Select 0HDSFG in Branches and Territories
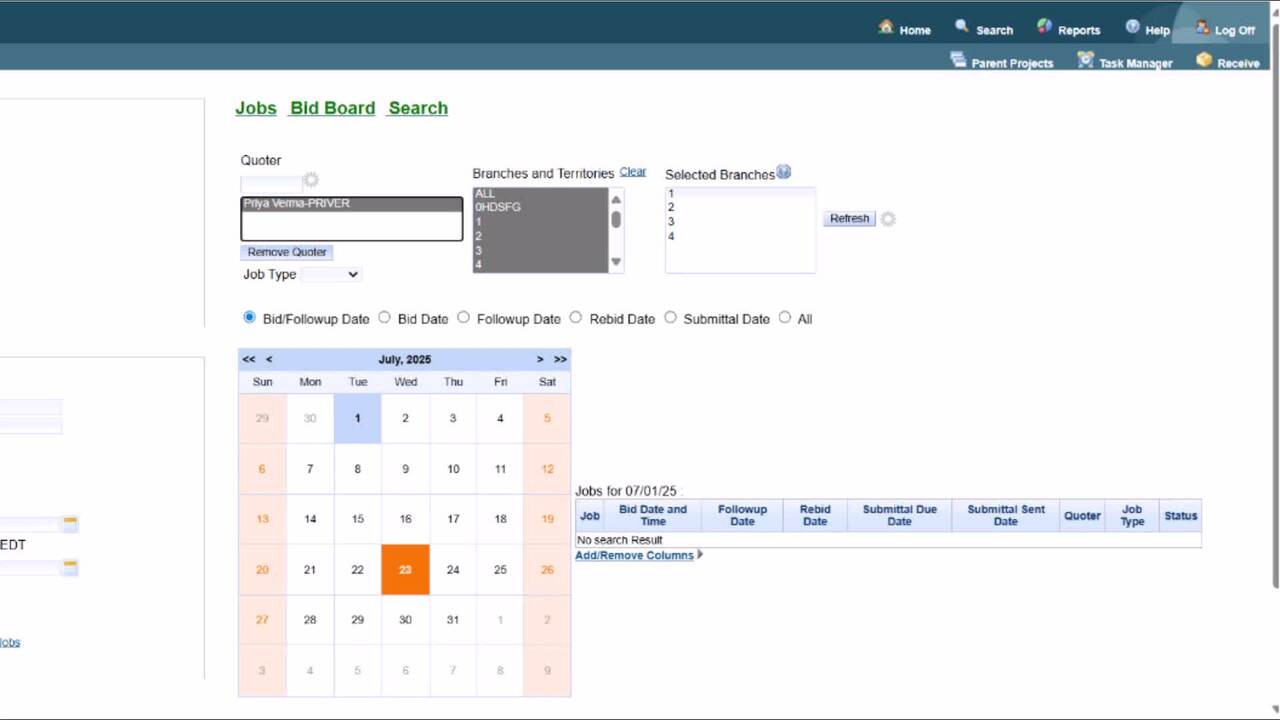Viewport: 1280px width, 720px height. click(x=540, y=207)
